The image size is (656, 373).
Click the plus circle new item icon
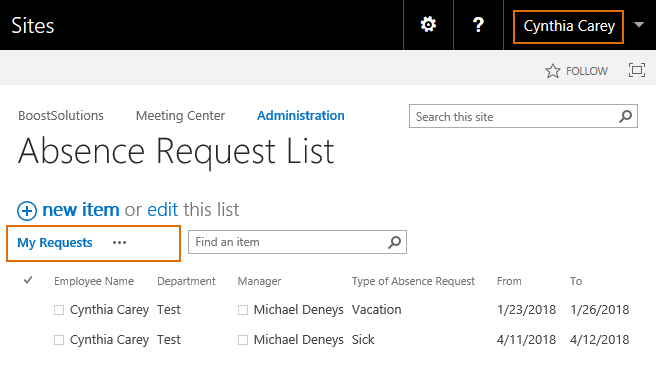coord(27,210)
